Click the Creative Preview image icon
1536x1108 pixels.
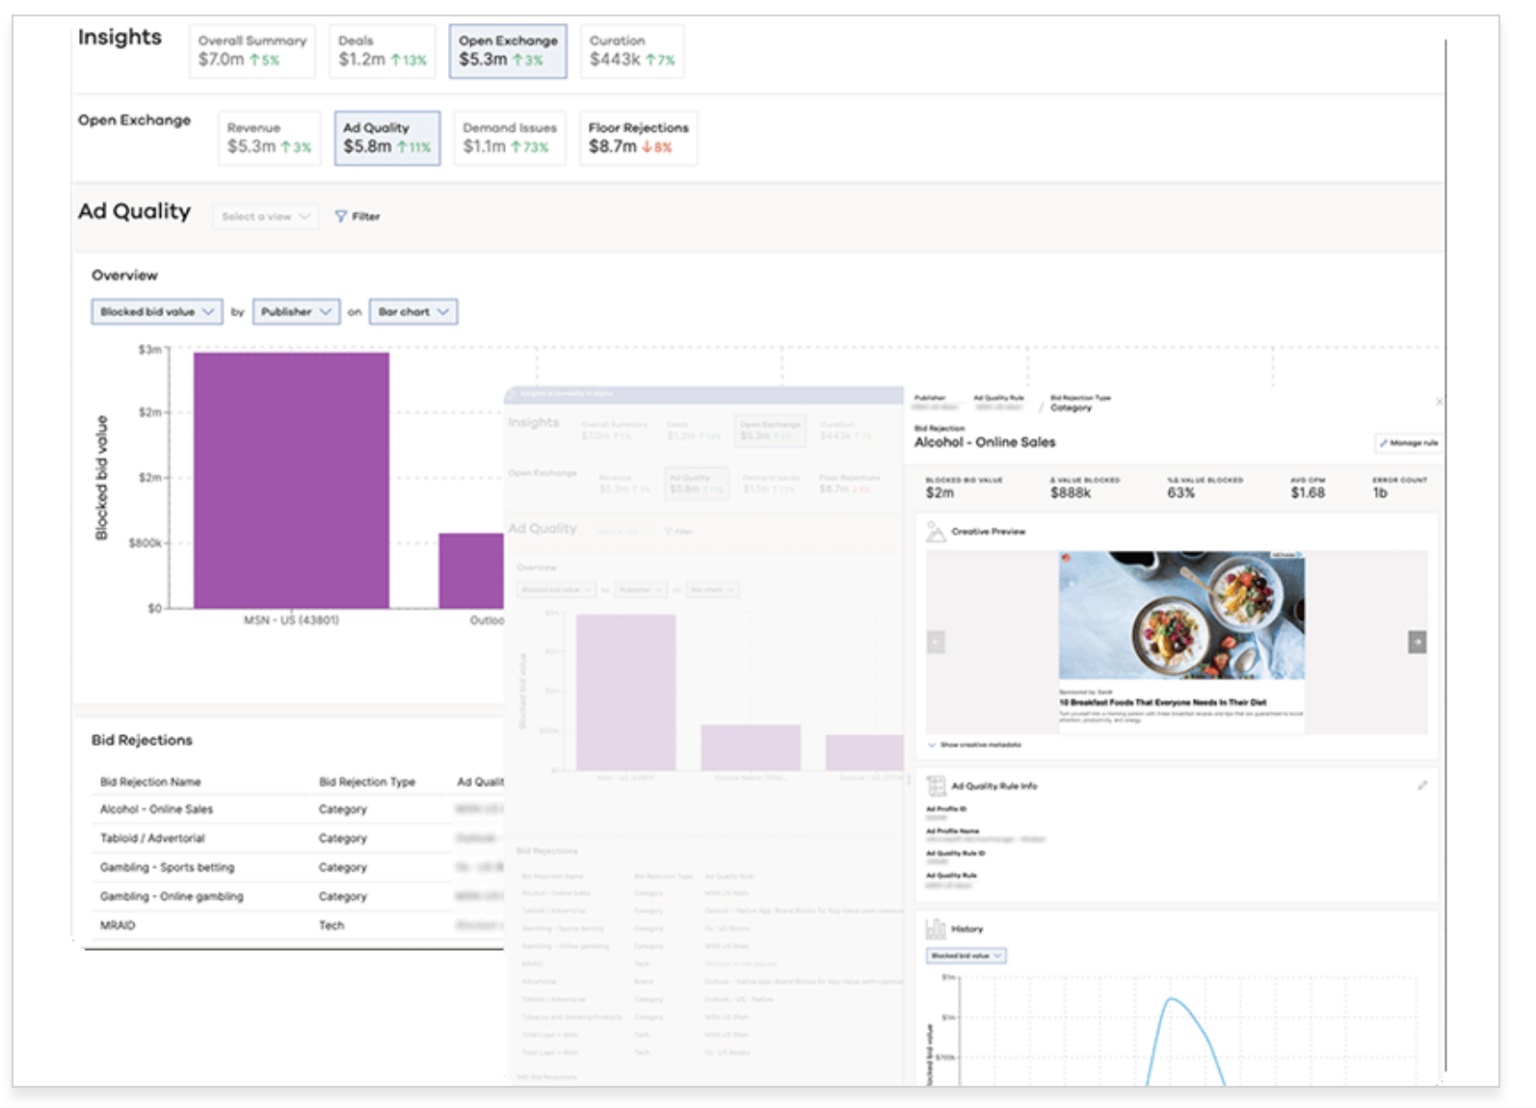[x=937, y=532]
